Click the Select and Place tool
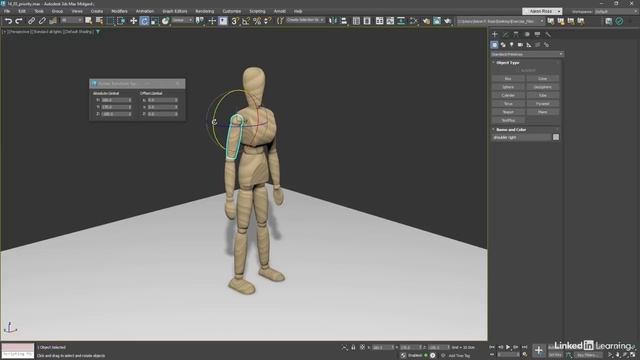Image resolution: width=640 pixels, height=360 pixels. 165,21
